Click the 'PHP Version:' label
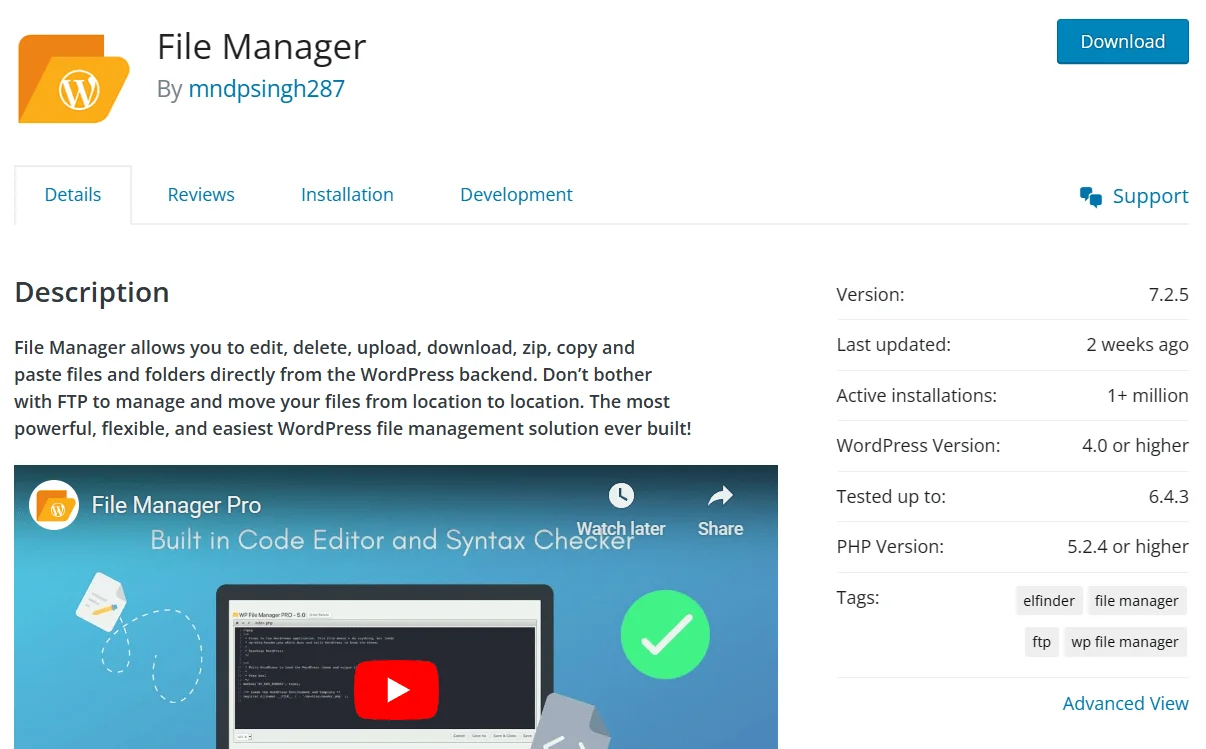The image size is (1206, 749). point(890,547)
